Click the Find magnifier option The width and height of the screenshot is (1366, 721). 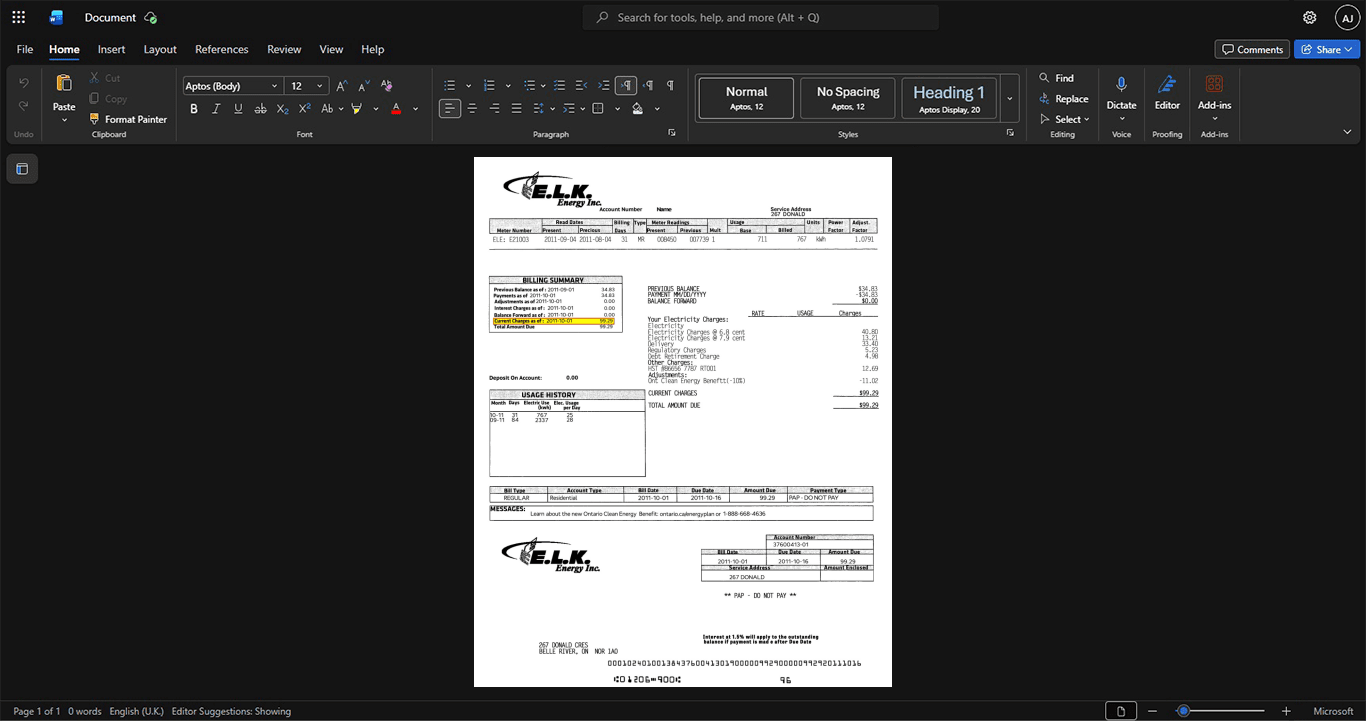(x=1057, y=78)
